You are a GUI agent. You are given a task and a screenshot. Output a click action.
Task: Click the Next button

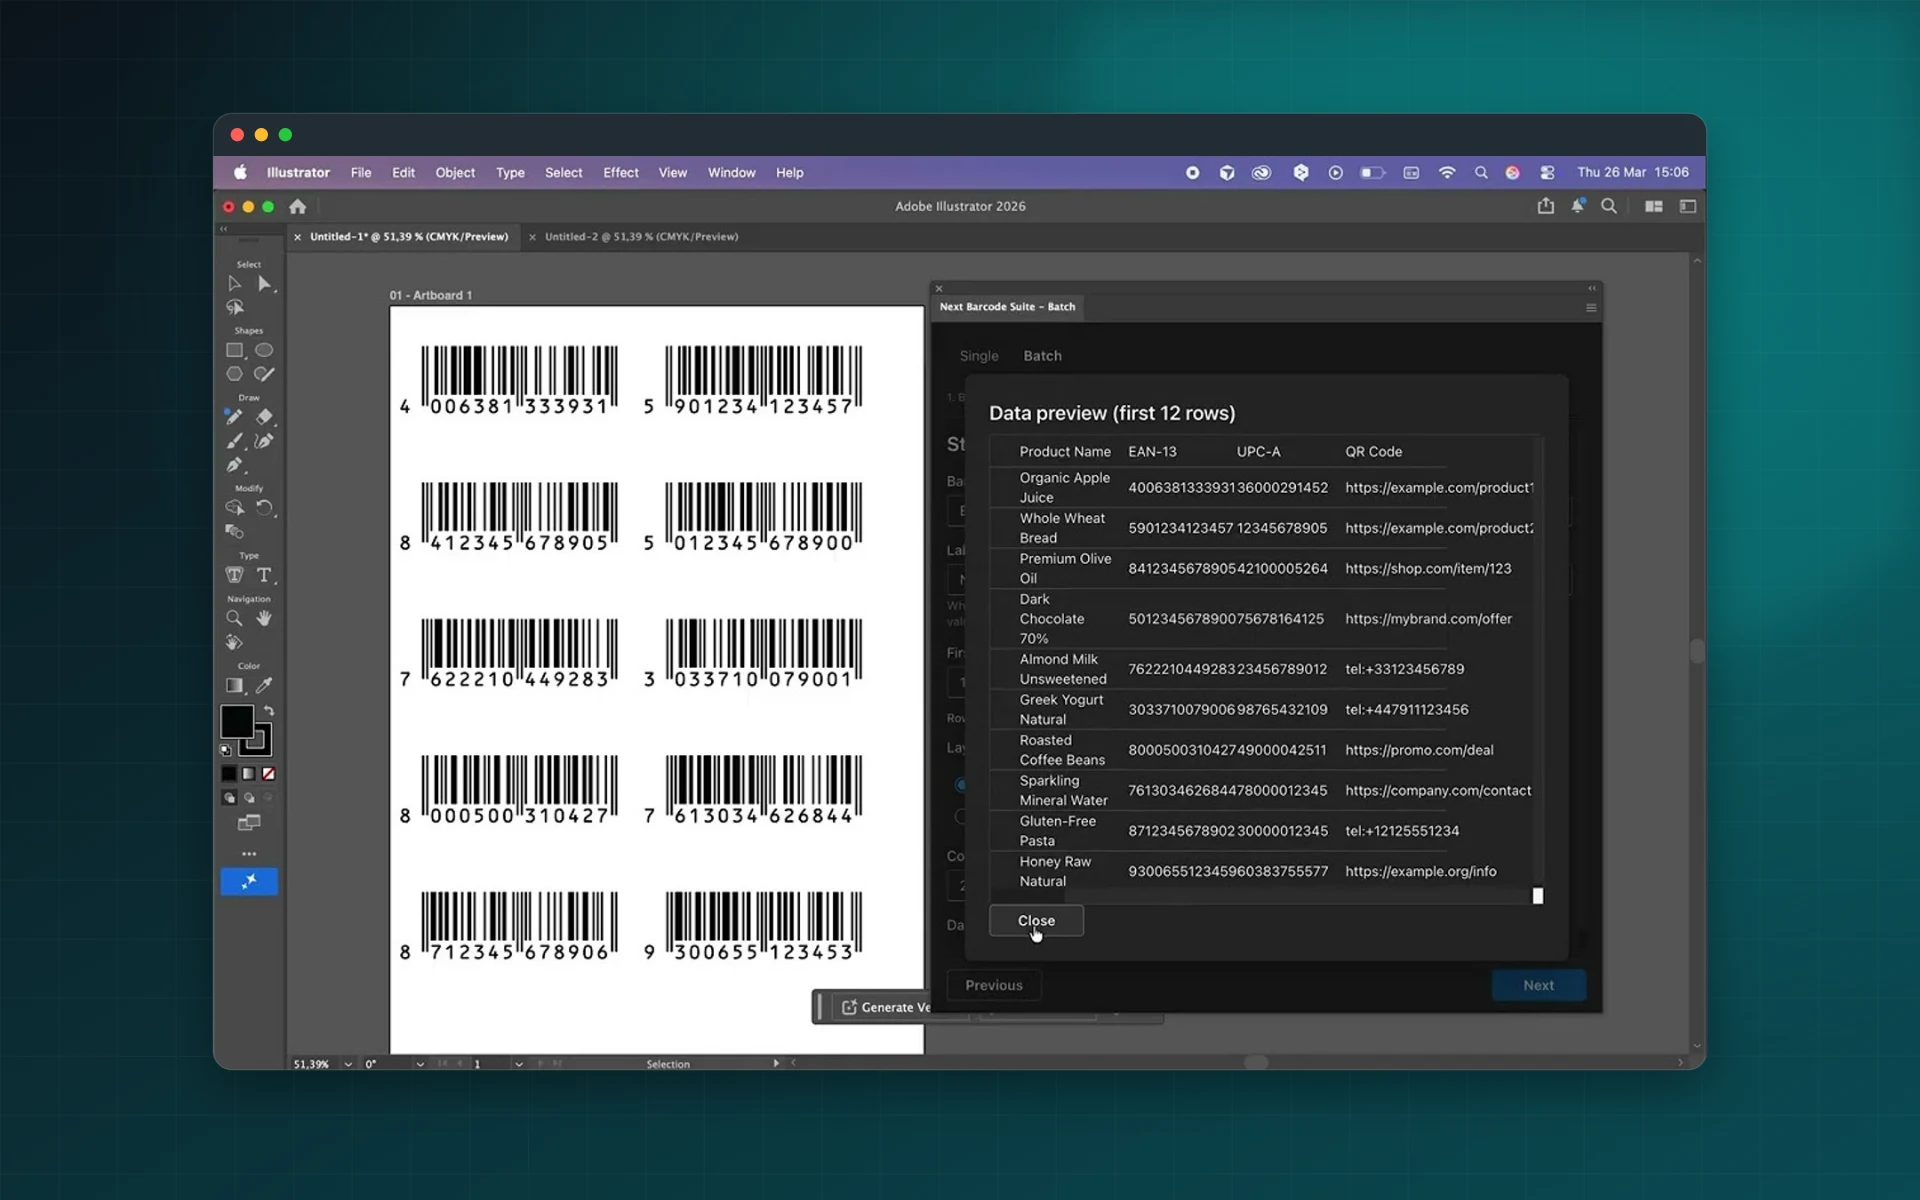click(x=1538, y=985)
